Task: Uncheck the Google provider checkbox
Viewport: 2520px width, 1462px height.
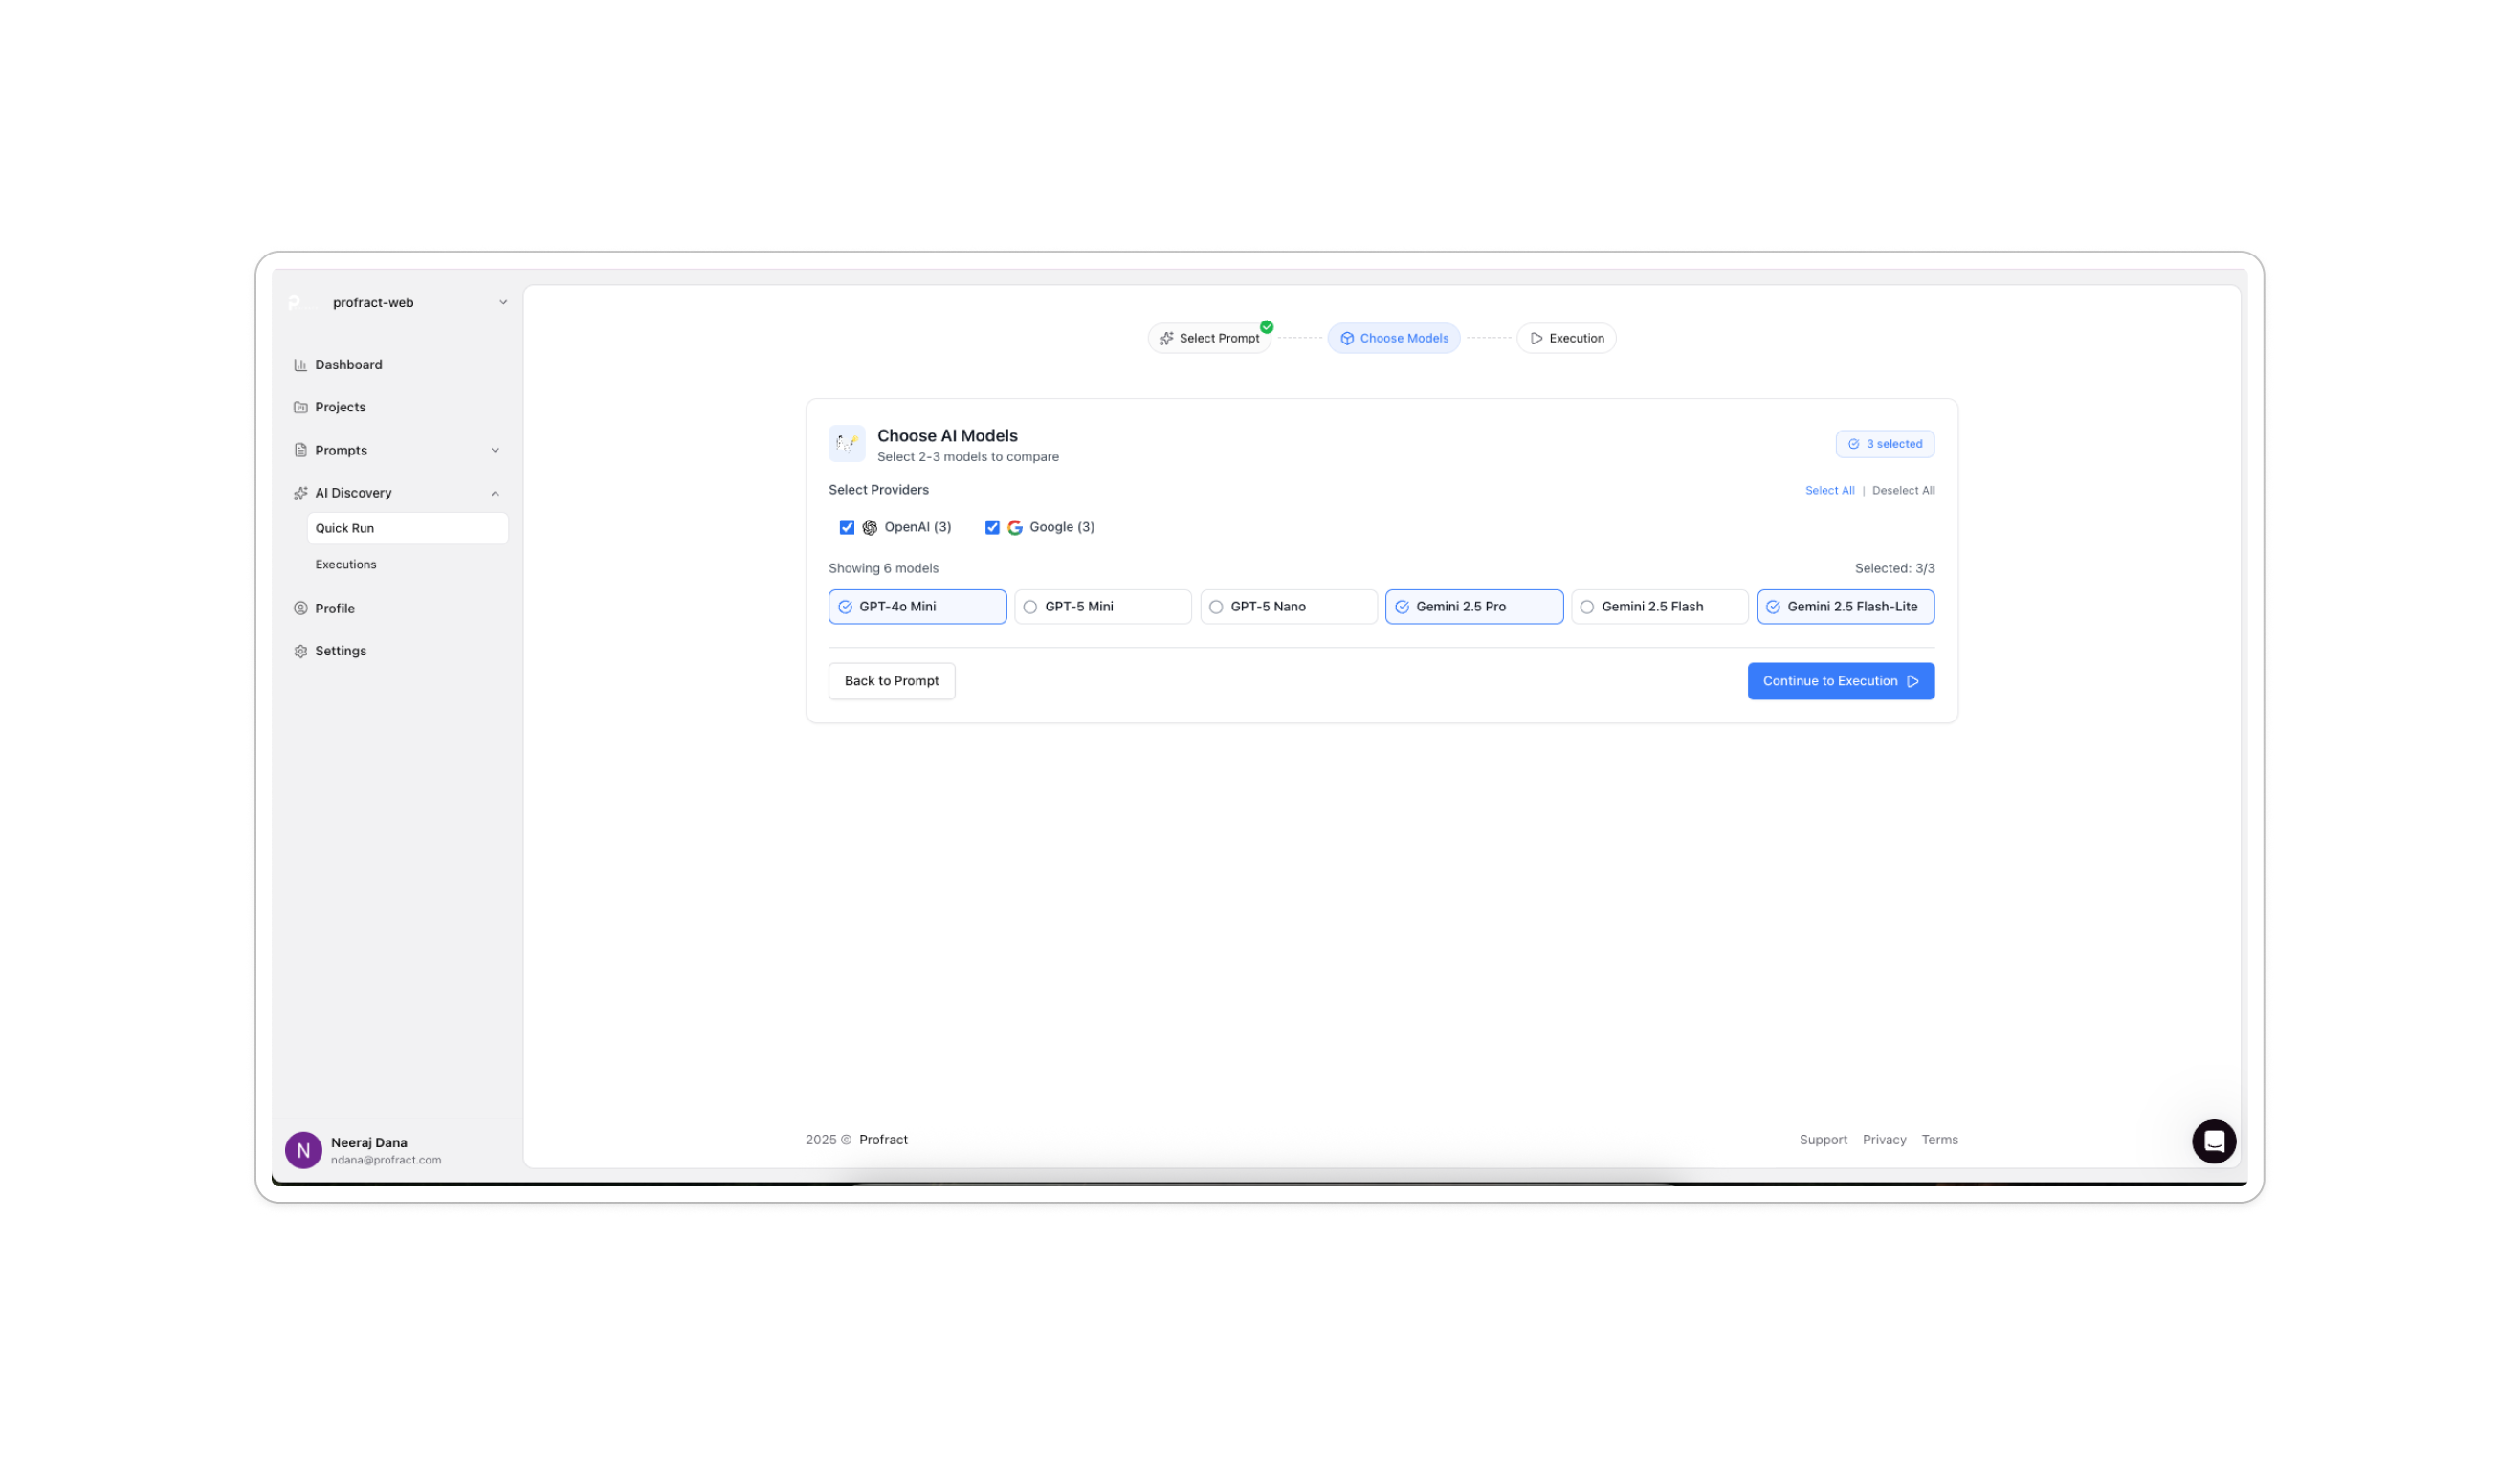Action: pyautogui.click(x=992, y=527)
